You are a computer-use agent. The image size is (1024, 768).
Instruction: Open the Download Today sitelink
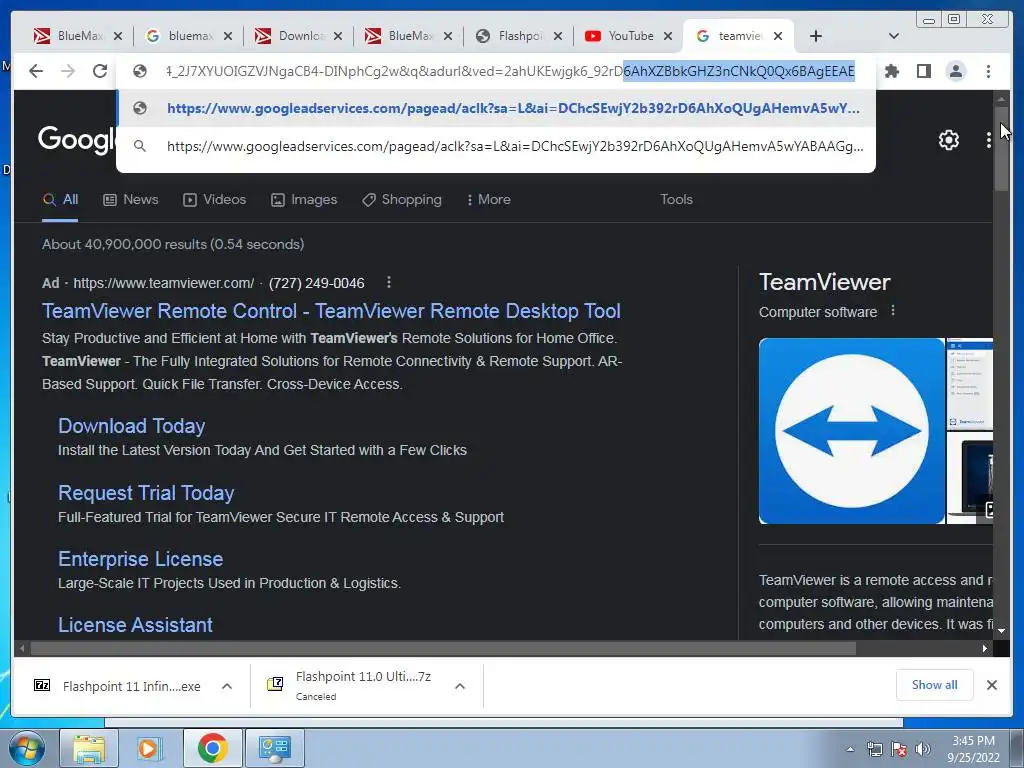tap(131, 426)
